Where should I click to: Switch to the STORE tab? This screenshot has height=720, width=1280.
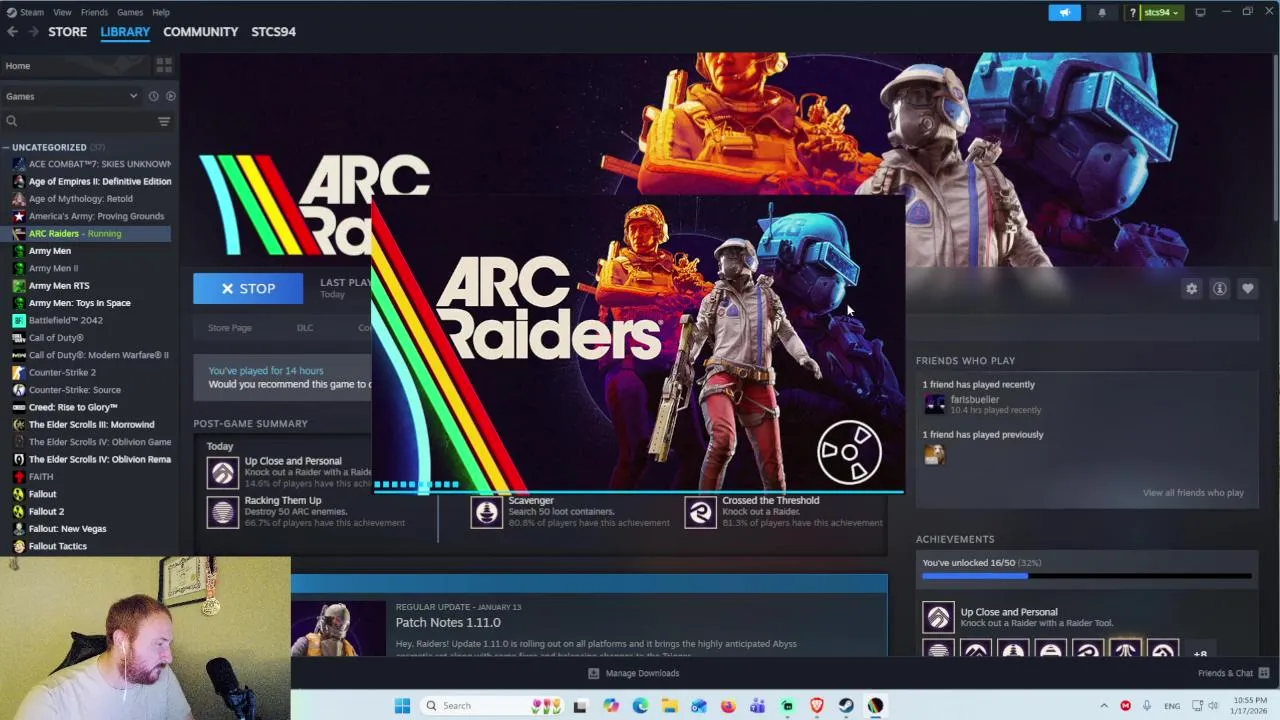68,32
